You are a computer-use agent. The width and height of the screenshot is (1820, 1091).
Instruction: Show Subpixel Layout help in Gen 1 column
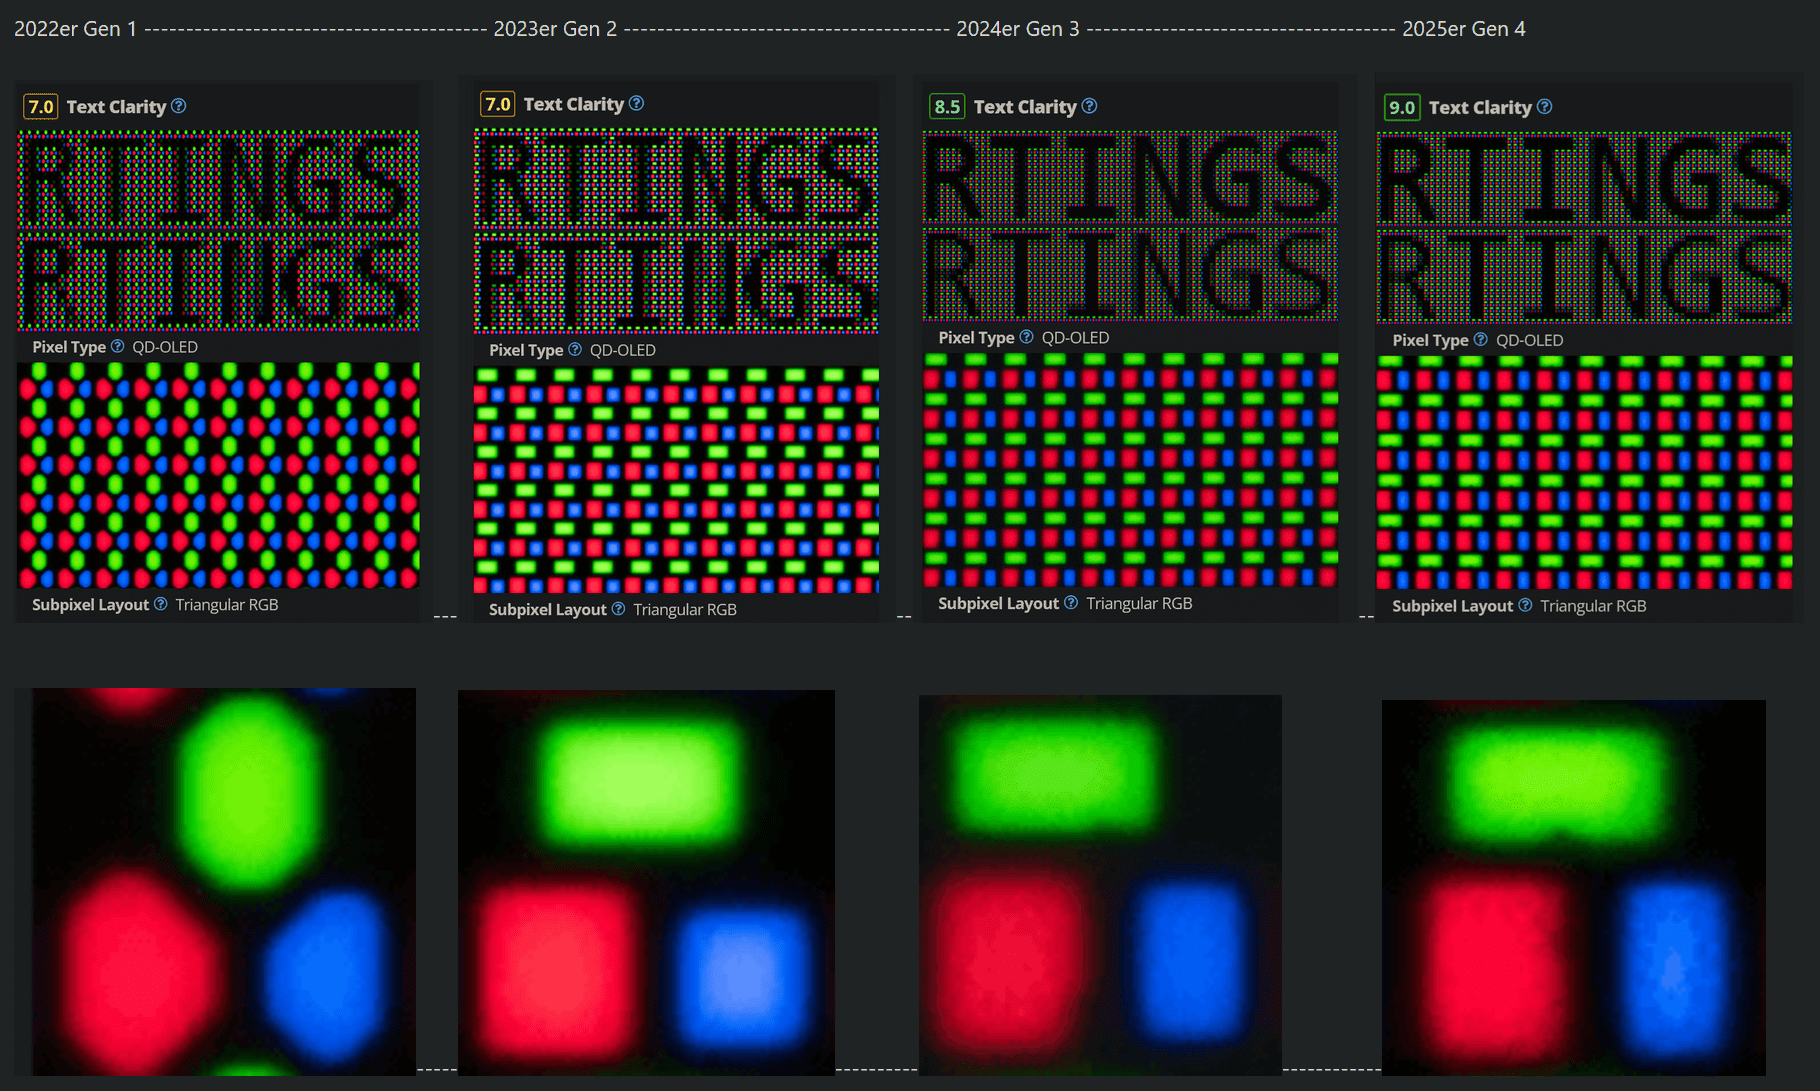(161, 604)
